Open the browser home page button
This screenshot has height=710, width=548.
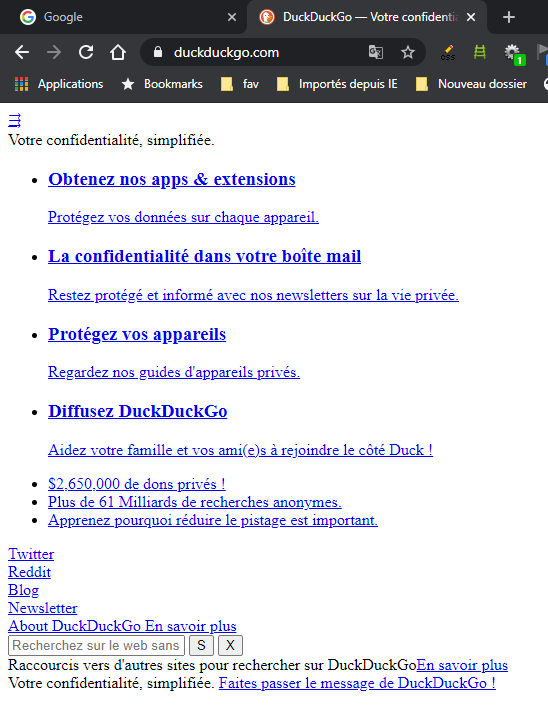click(x=118, y=53)
